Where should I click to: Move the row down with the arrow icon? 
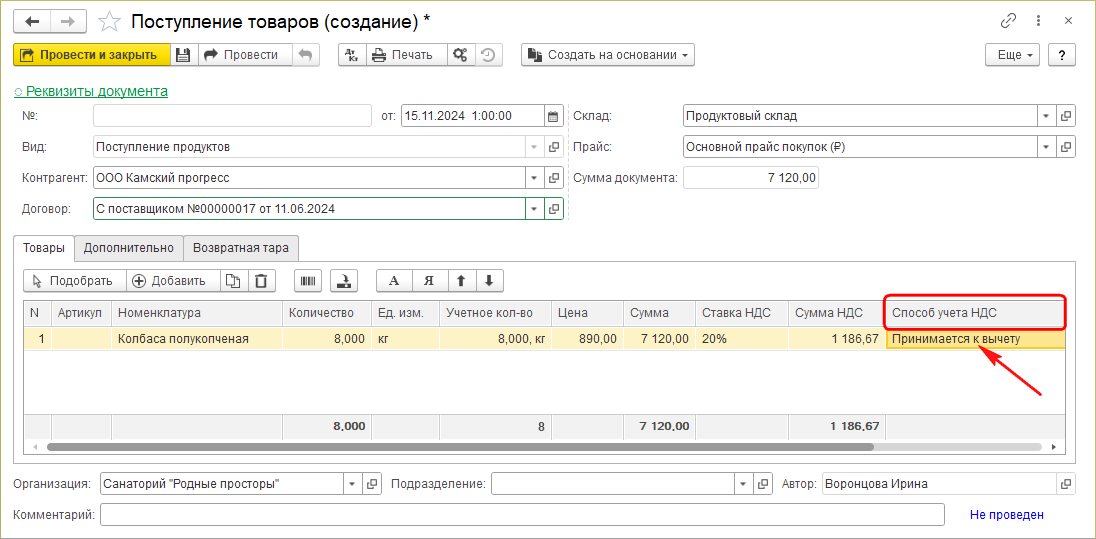[x=489, y=281]
